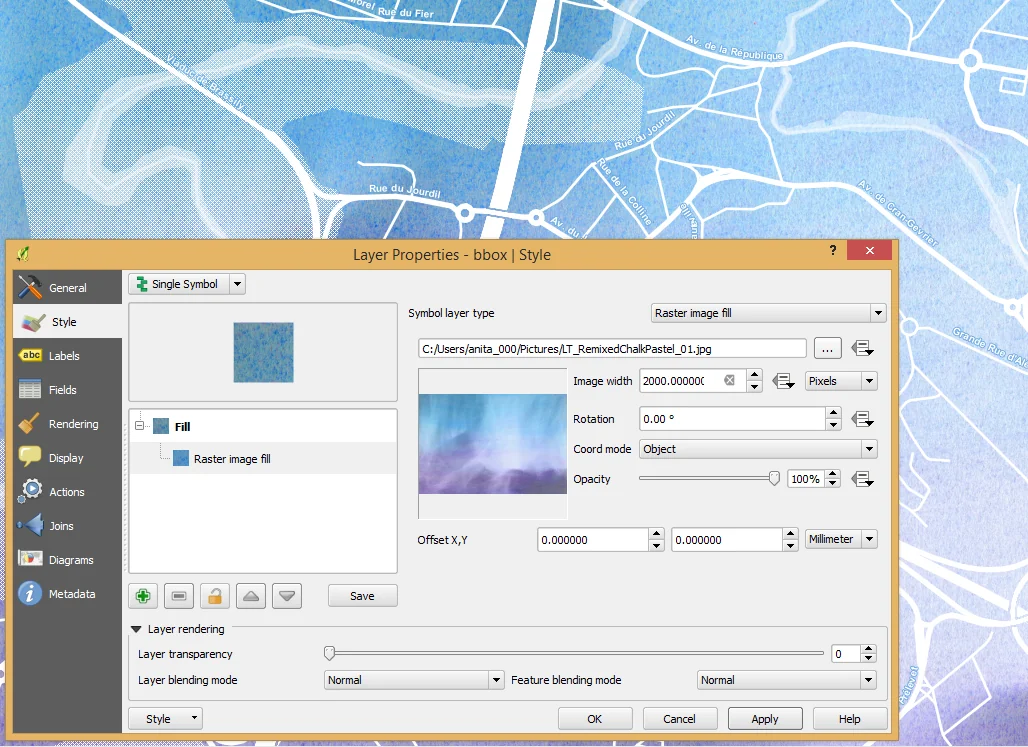Image resolution: width=1028 pixels, height=747 pixels.
Task: Move symbol layer down
Action: point(287,596)
